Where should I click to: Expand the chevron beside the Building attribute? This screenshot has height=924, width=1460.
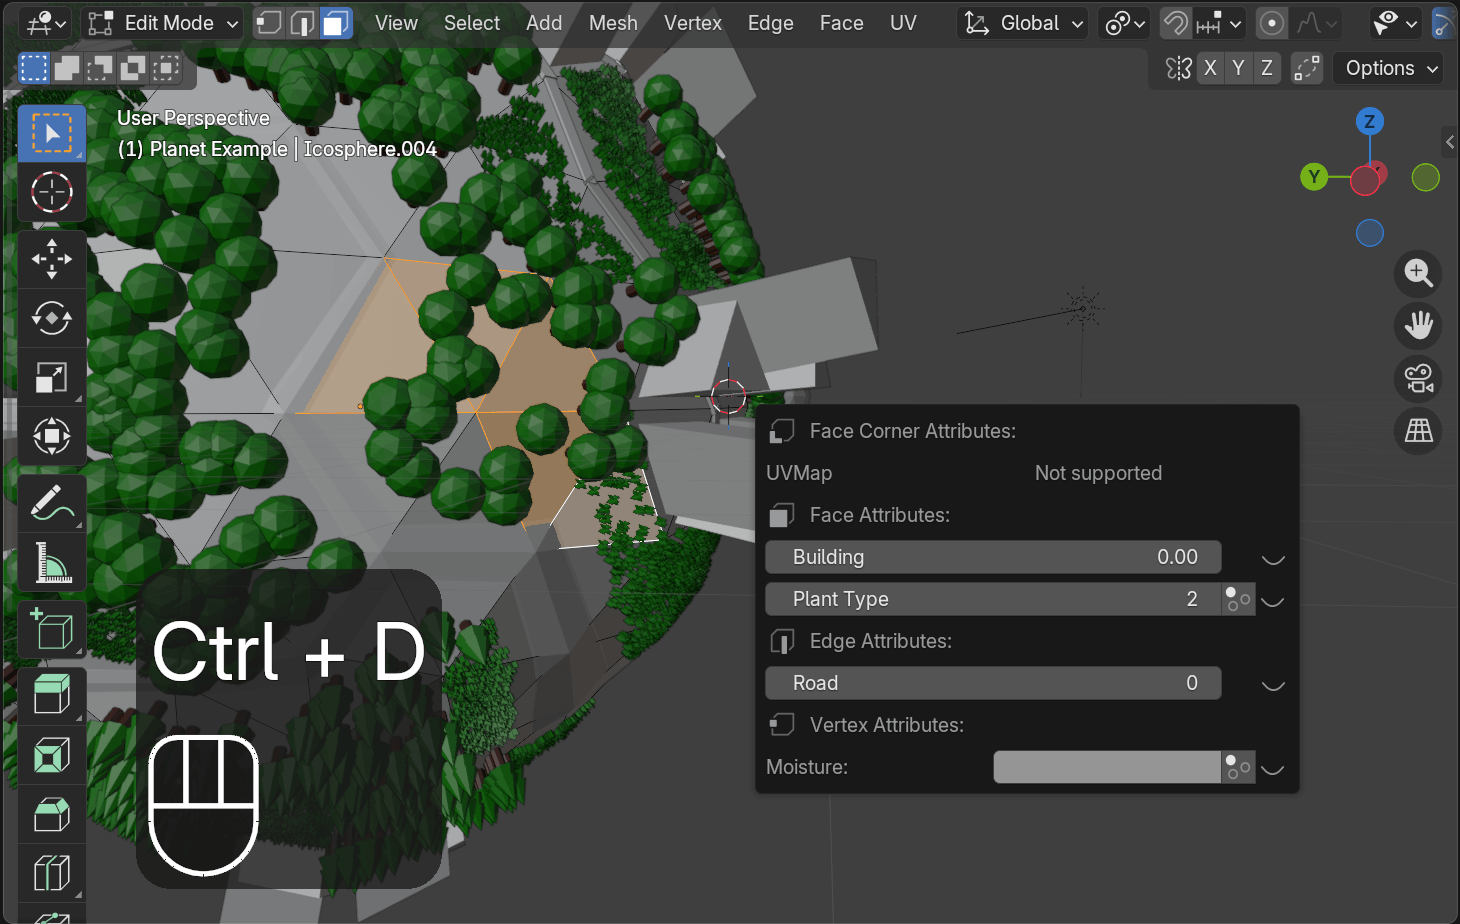(1273, 559)
